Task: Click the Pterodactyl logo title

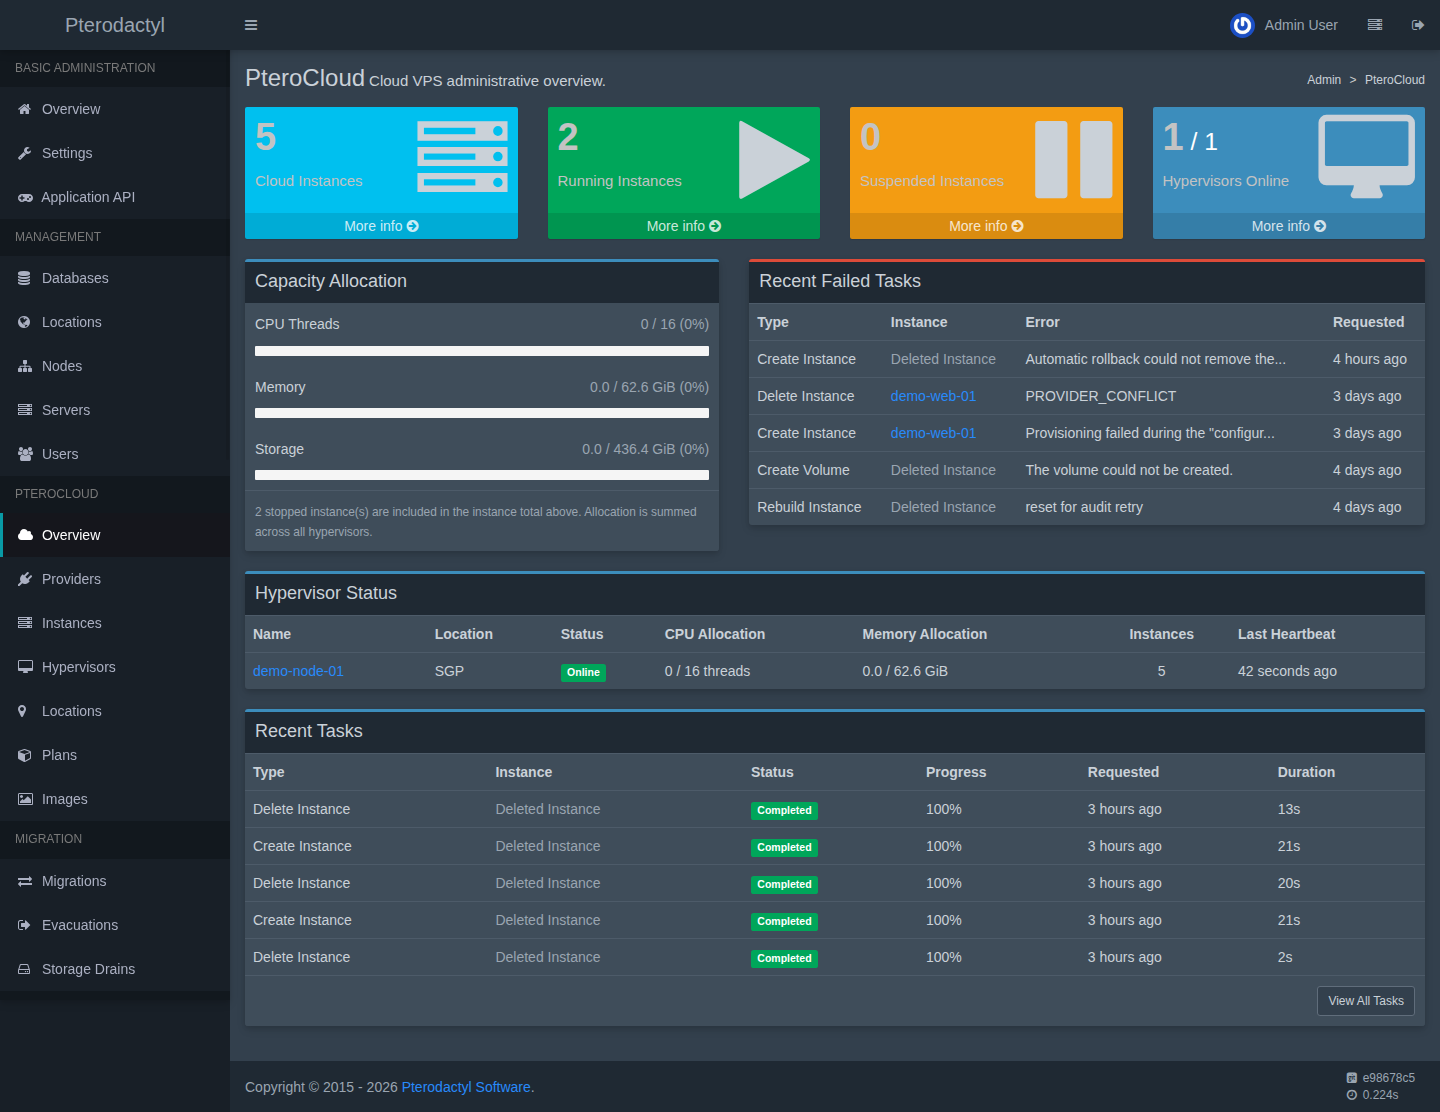Action: 115,25
